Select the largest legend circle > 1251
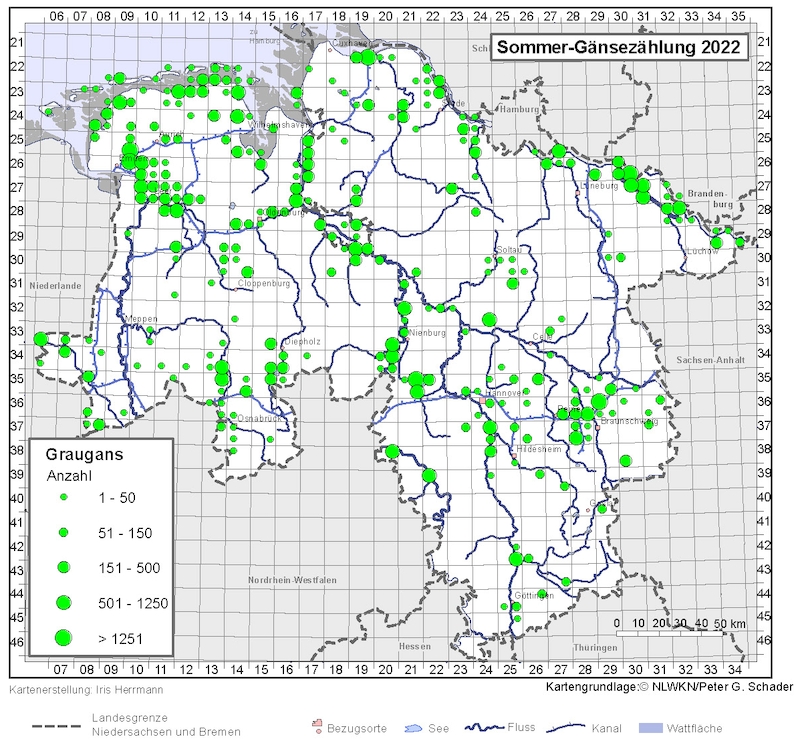Screen dimensions: 800x739 pos(63,637)
